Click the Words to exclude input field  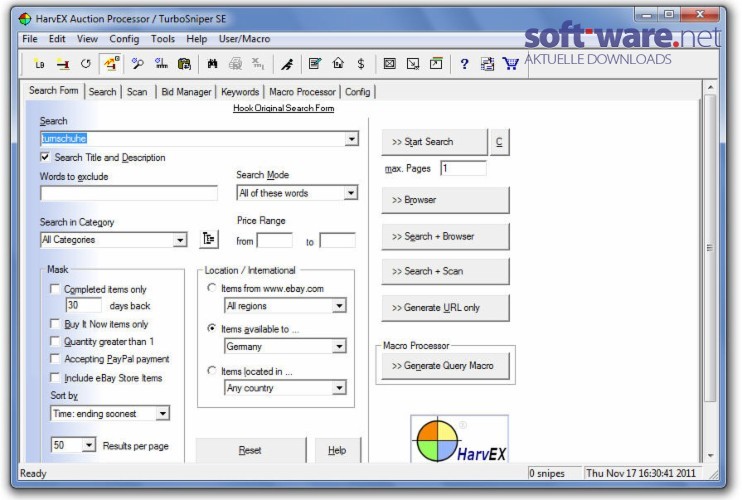(129, 193)
